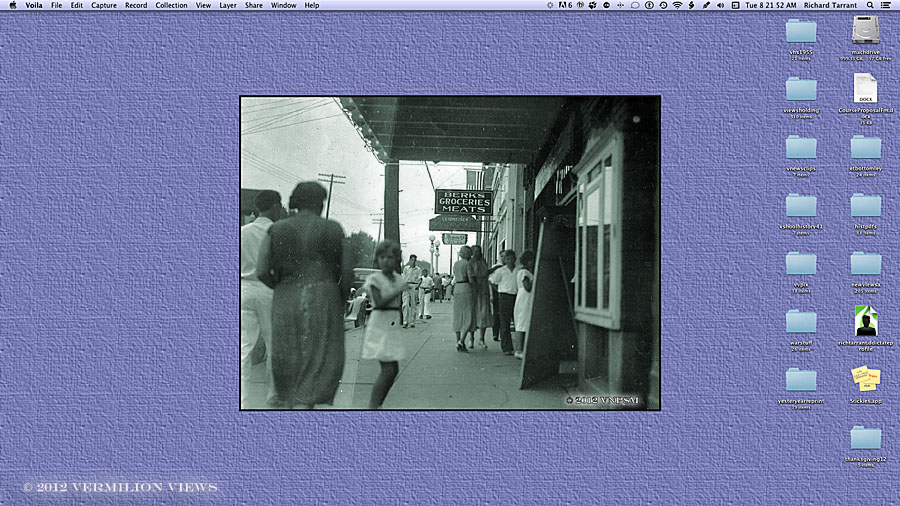This screenshot has height=506, width=900.
Task: Click the vintage street photo image
Action: [450, 253]
